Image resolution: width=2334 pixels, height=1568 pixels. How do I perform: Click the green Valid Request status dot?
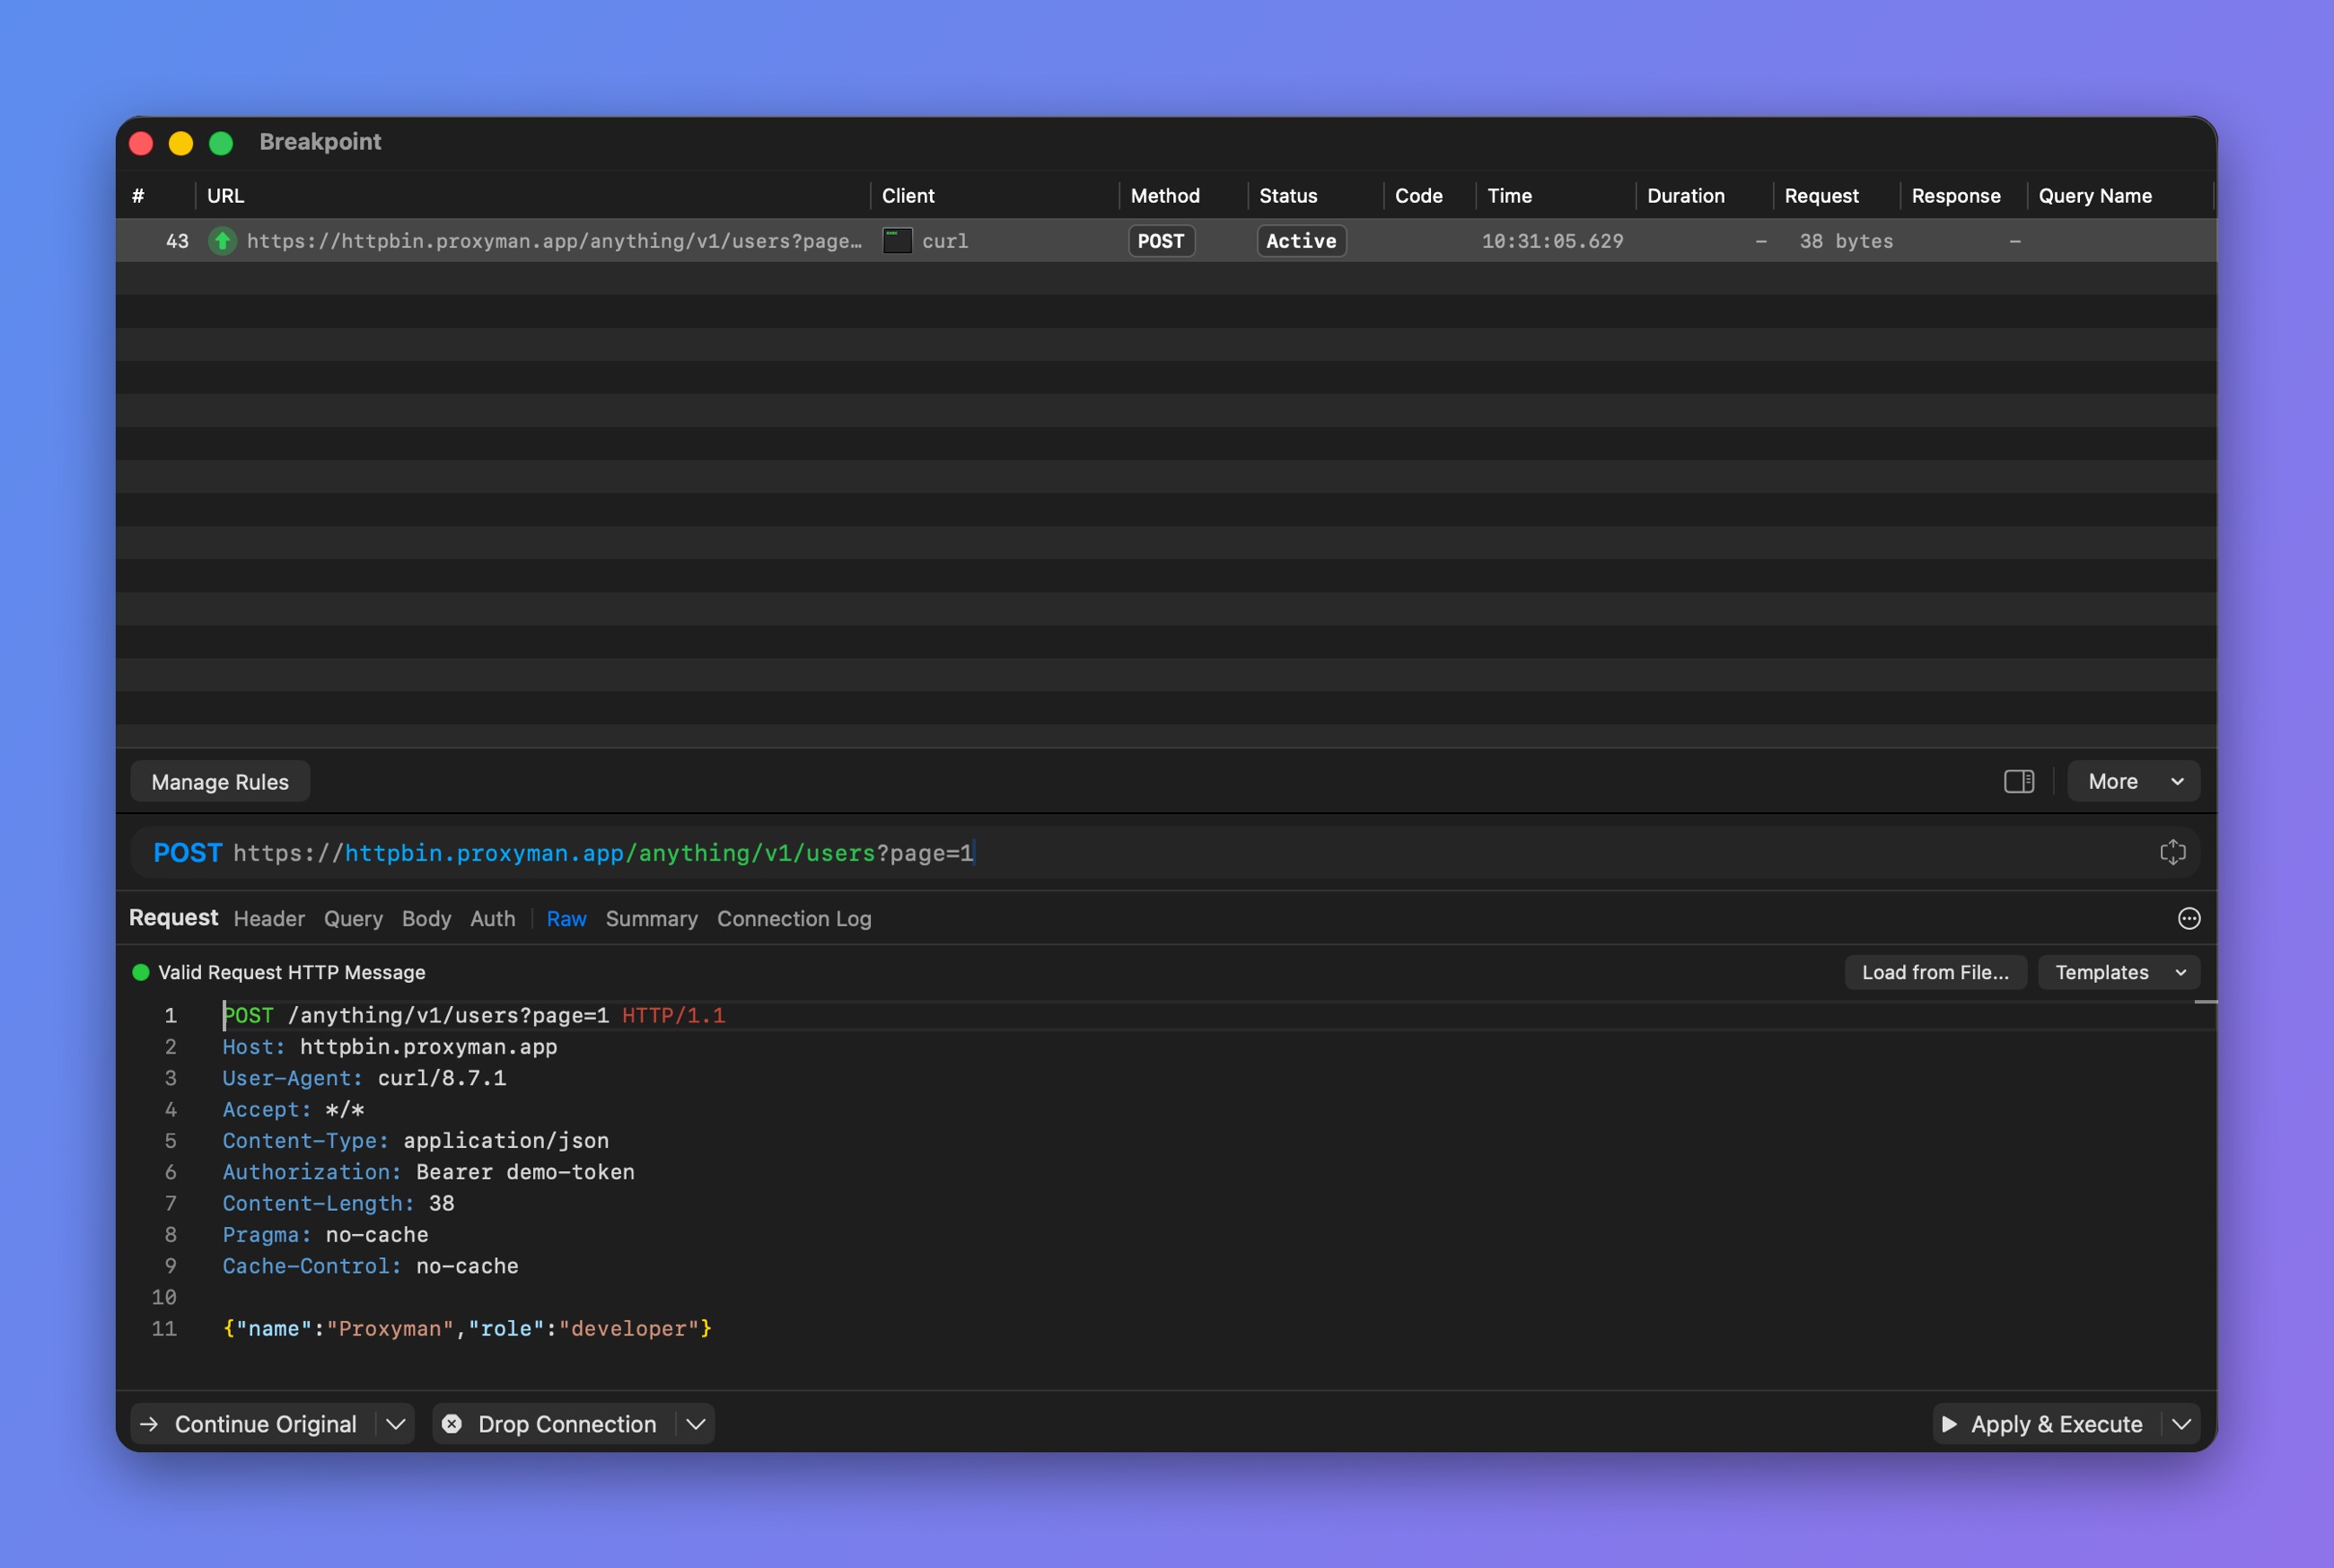[x=141, y=972]
